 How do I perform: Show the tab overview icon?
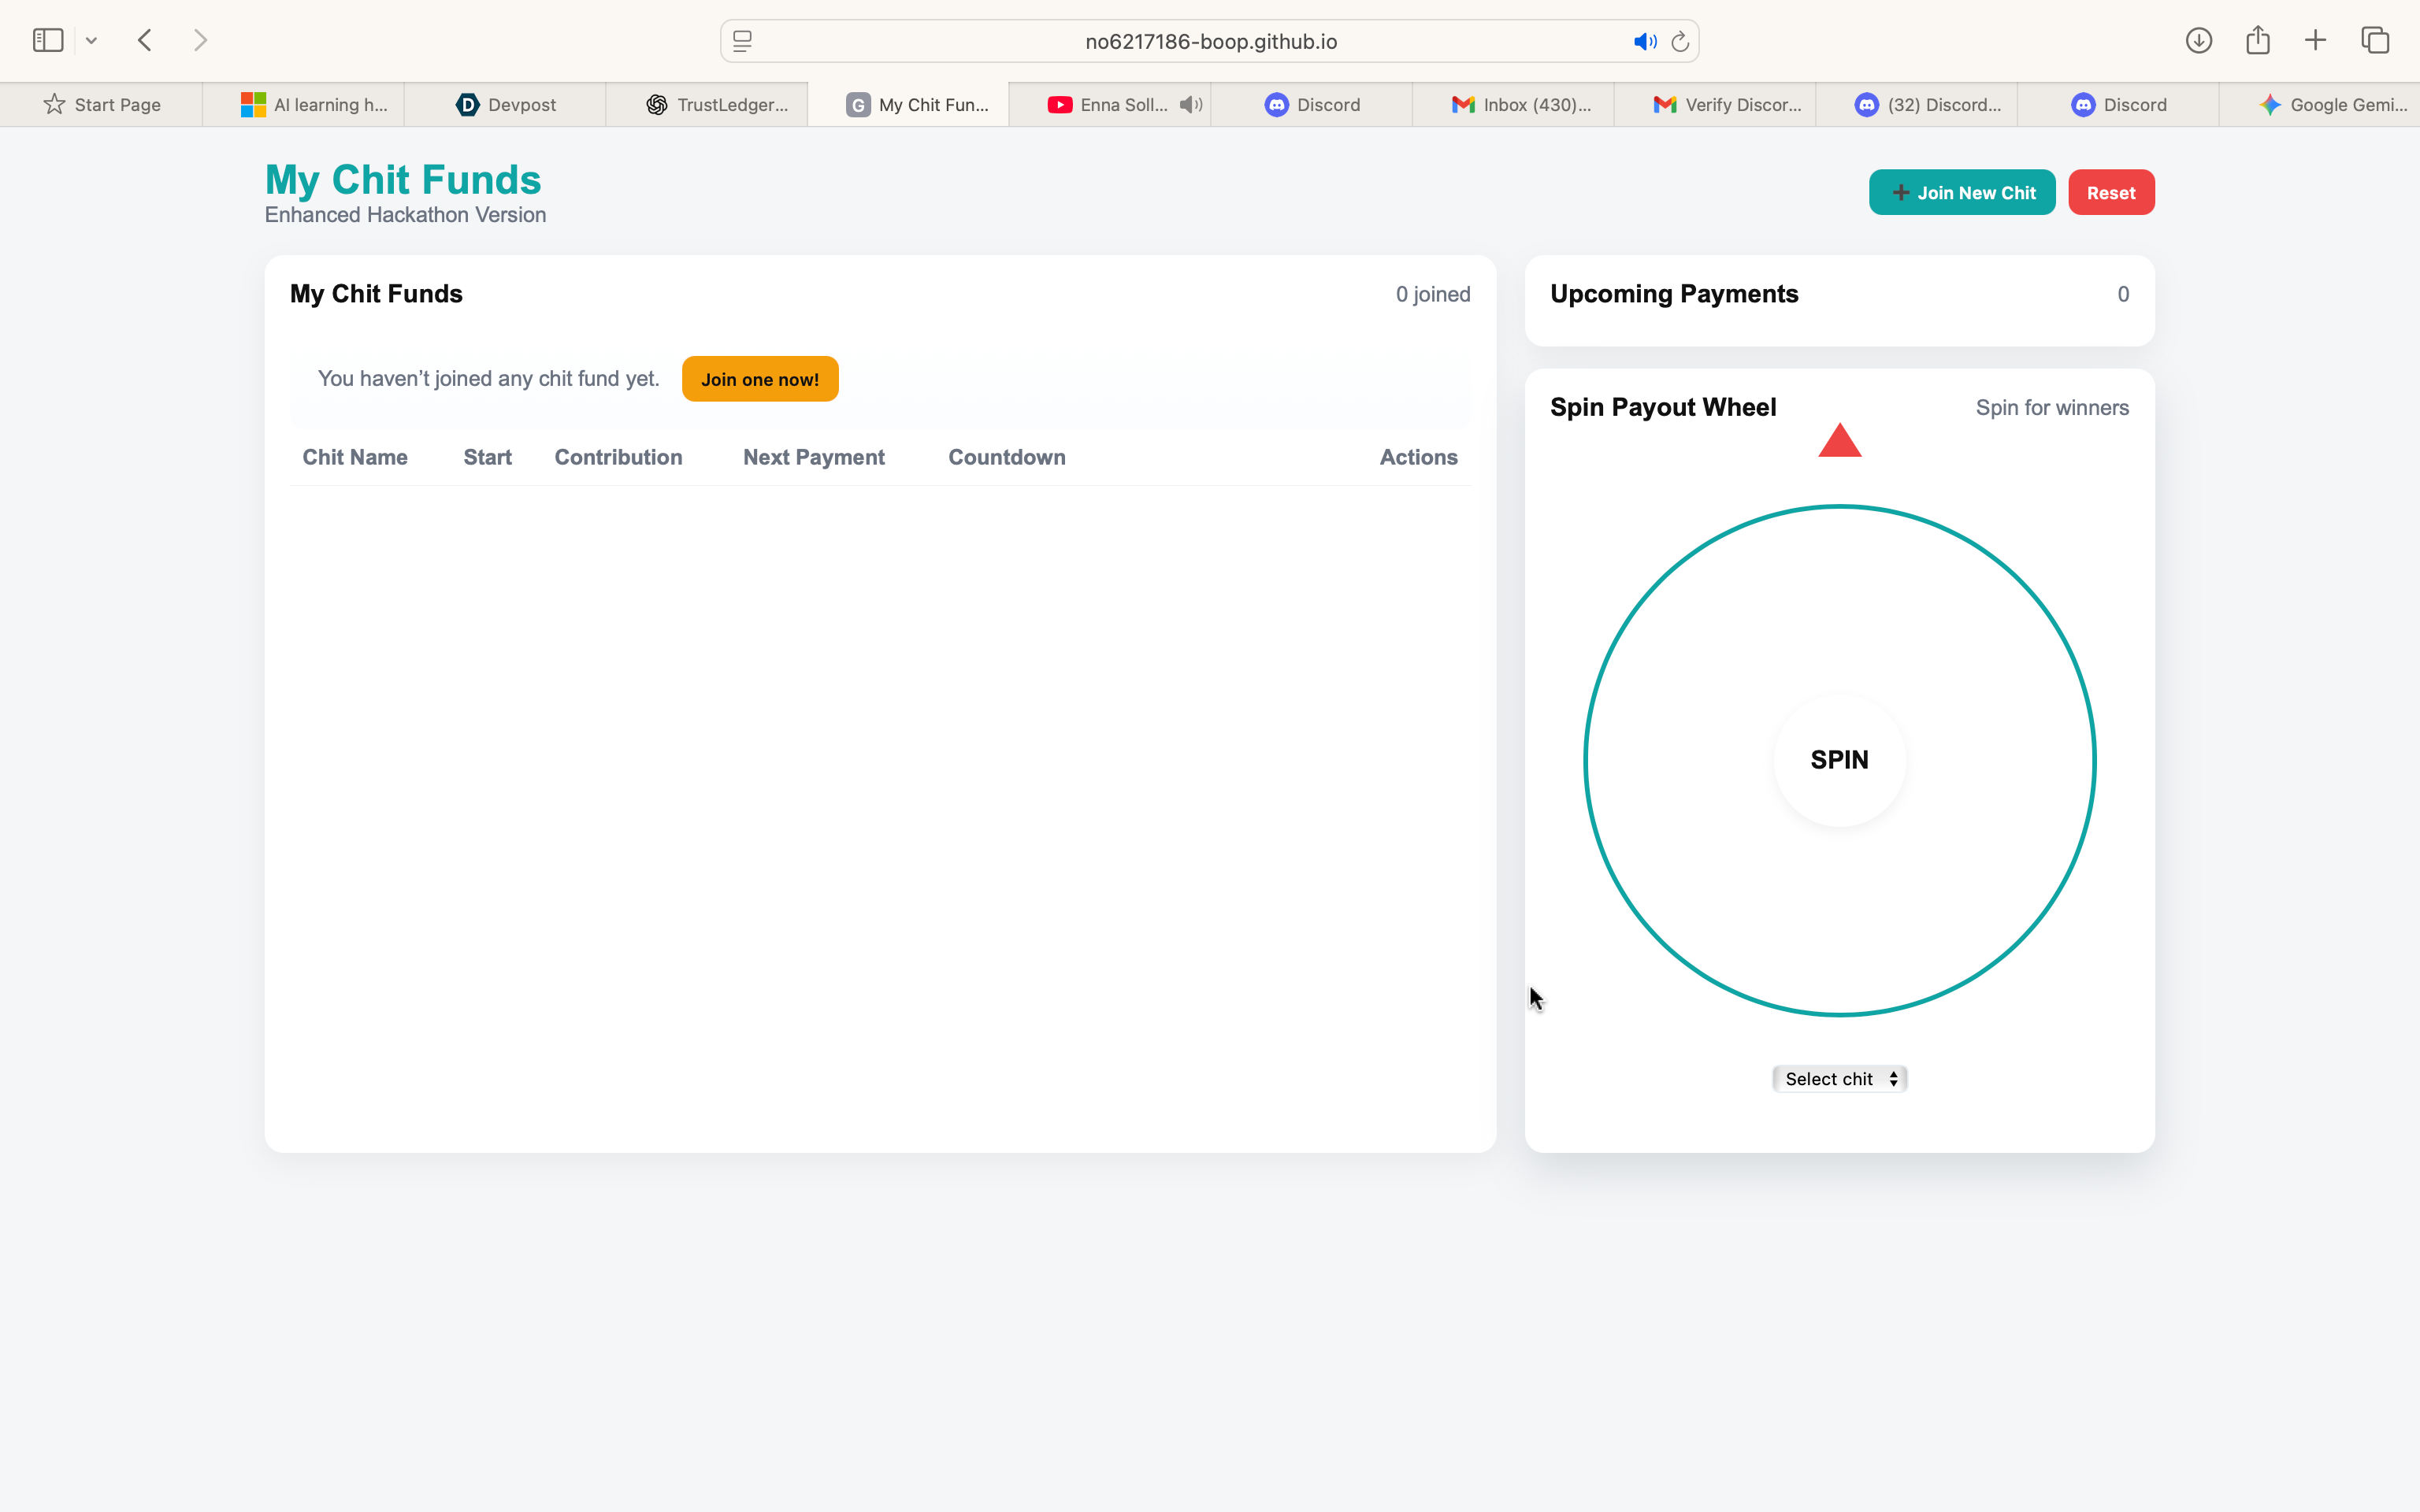(2375, 41)
